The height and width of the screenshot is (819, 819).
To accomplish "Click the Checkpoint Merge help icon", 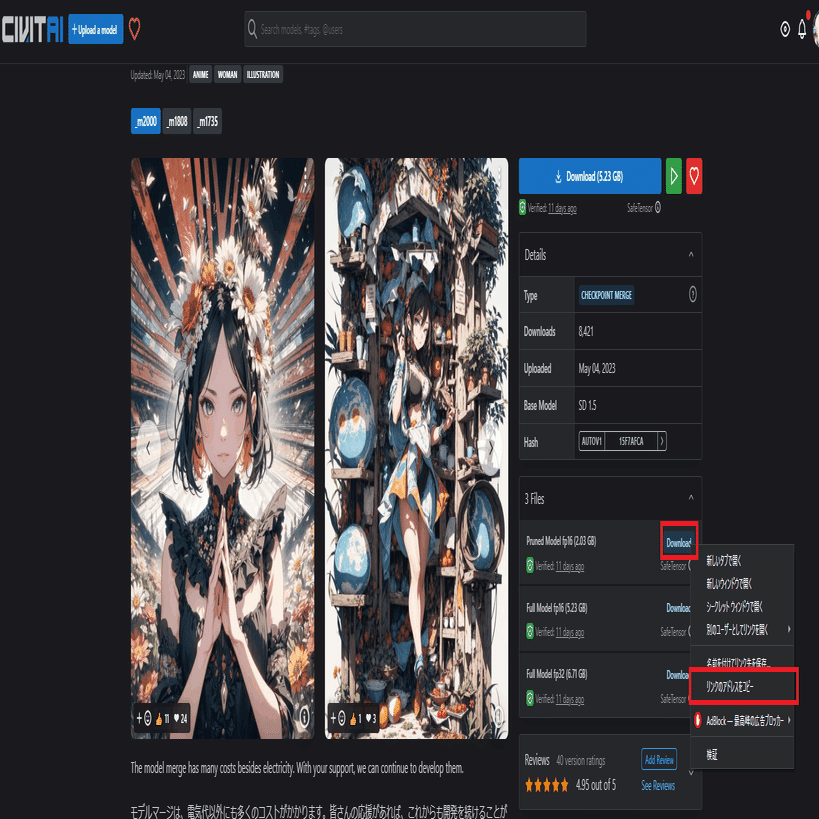I will point(693,295).
